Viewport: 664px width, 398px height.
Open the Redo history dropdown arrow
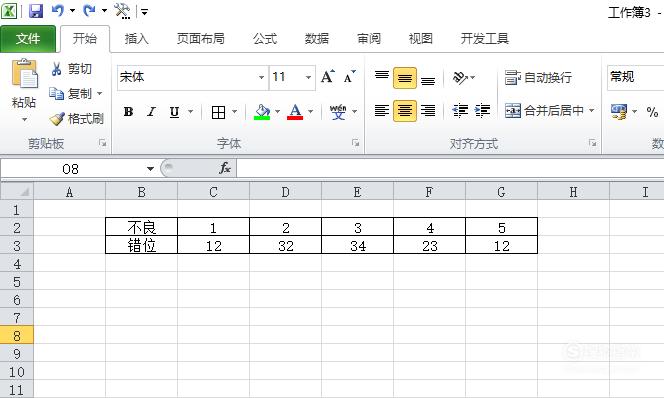point(104,11)
